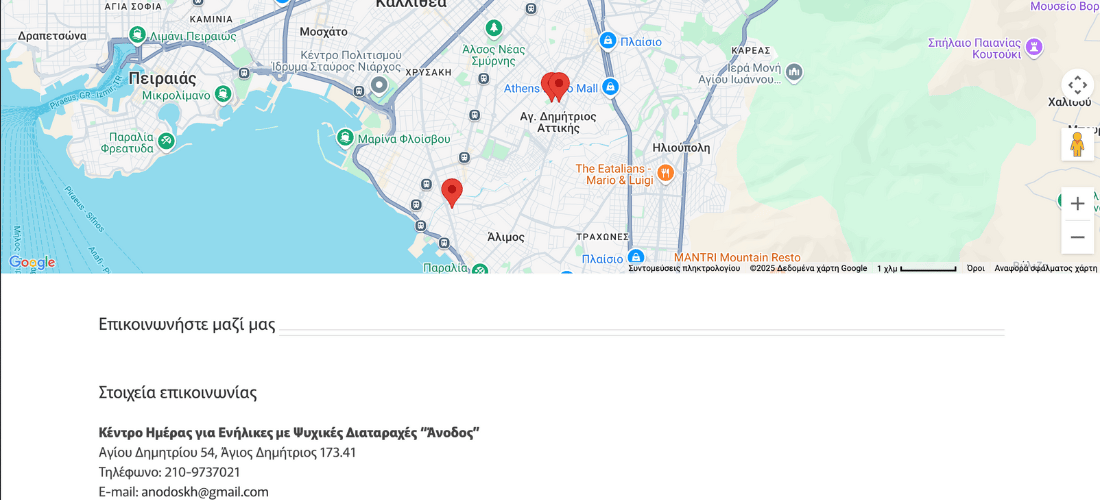Viewport: 1100px width, 500px height.
Task: Click the Πλαίσιο shop icon near Καρέας
Action: [x=608, y=41]
